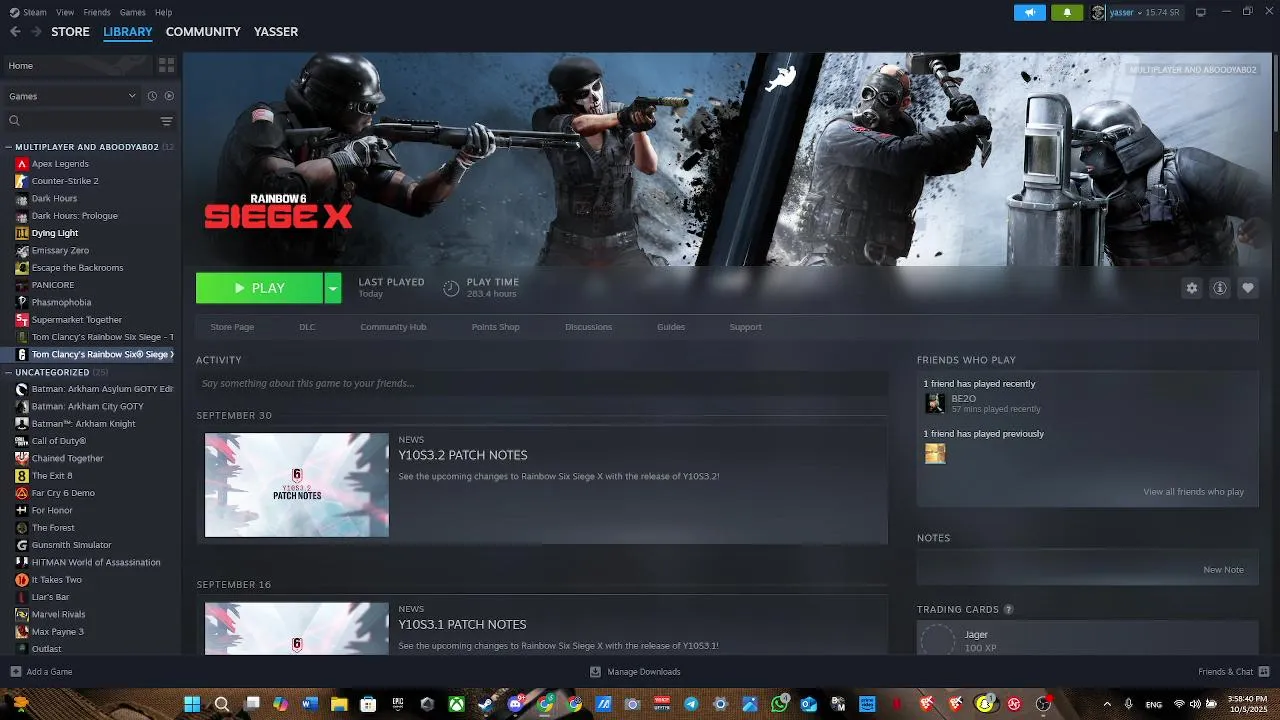The image size is (1280, 720).
Task: Open the Guides link
Action: 671,327
